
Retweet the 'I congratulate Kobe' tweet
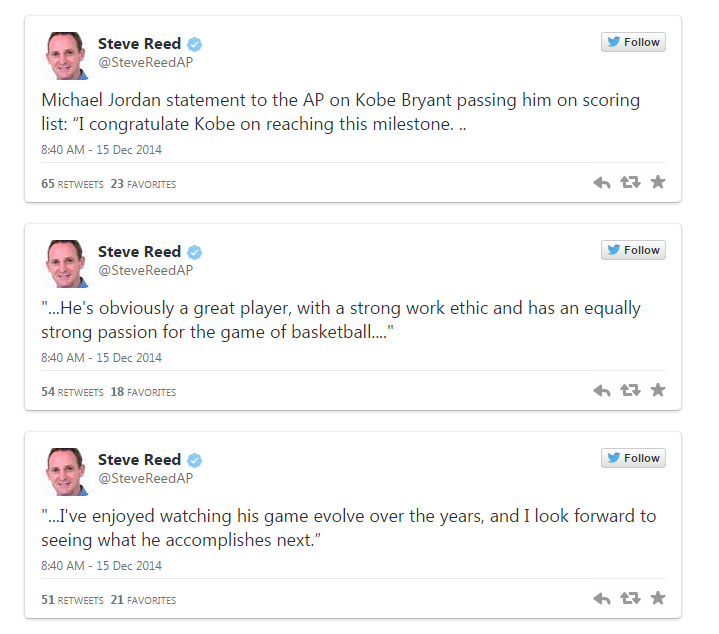tap(630, 183)
